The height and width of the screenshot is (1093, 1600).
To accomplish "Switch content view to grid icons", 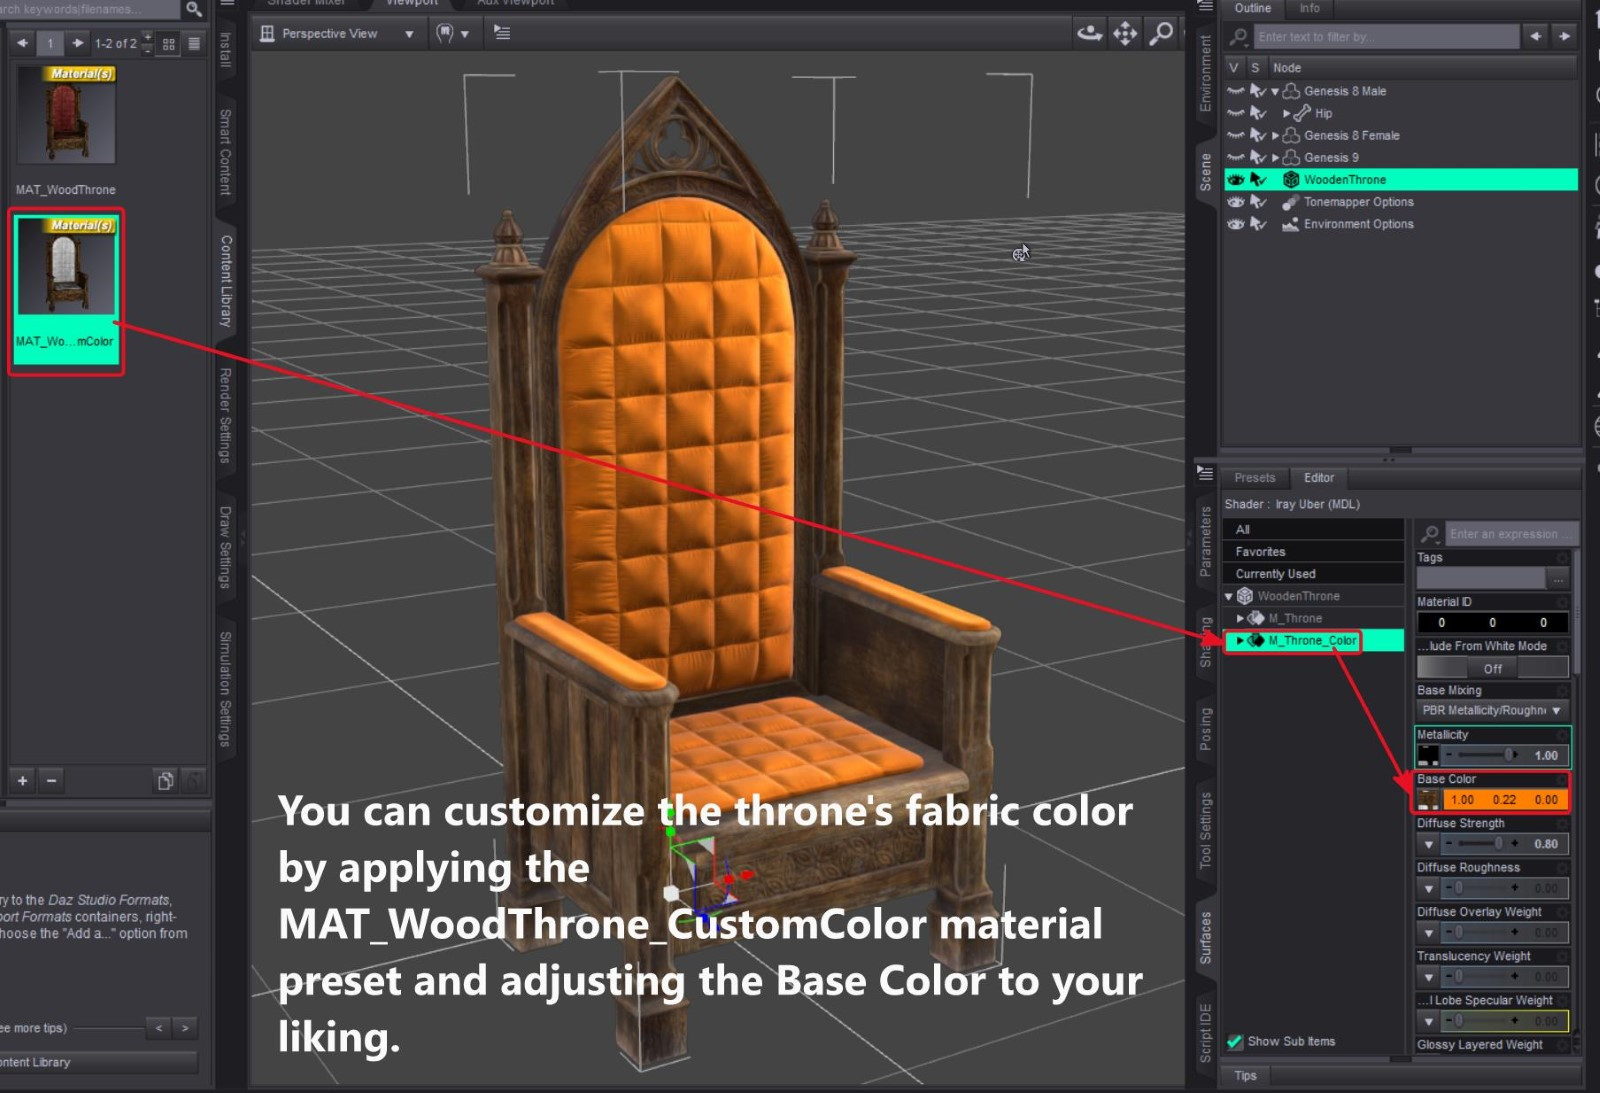I will (x=168, y=44).
